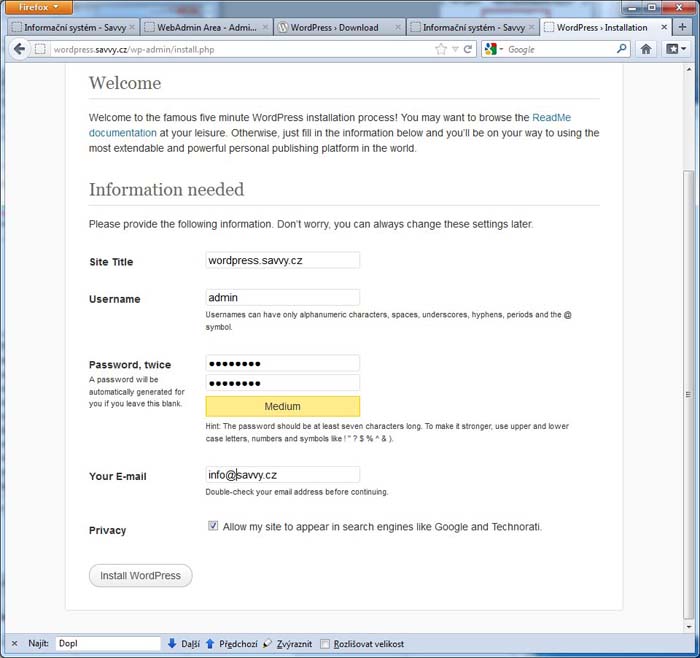700x658 pixels.
Task: Enable Rozlišovat velikost case checkbox
Action: 325,644
